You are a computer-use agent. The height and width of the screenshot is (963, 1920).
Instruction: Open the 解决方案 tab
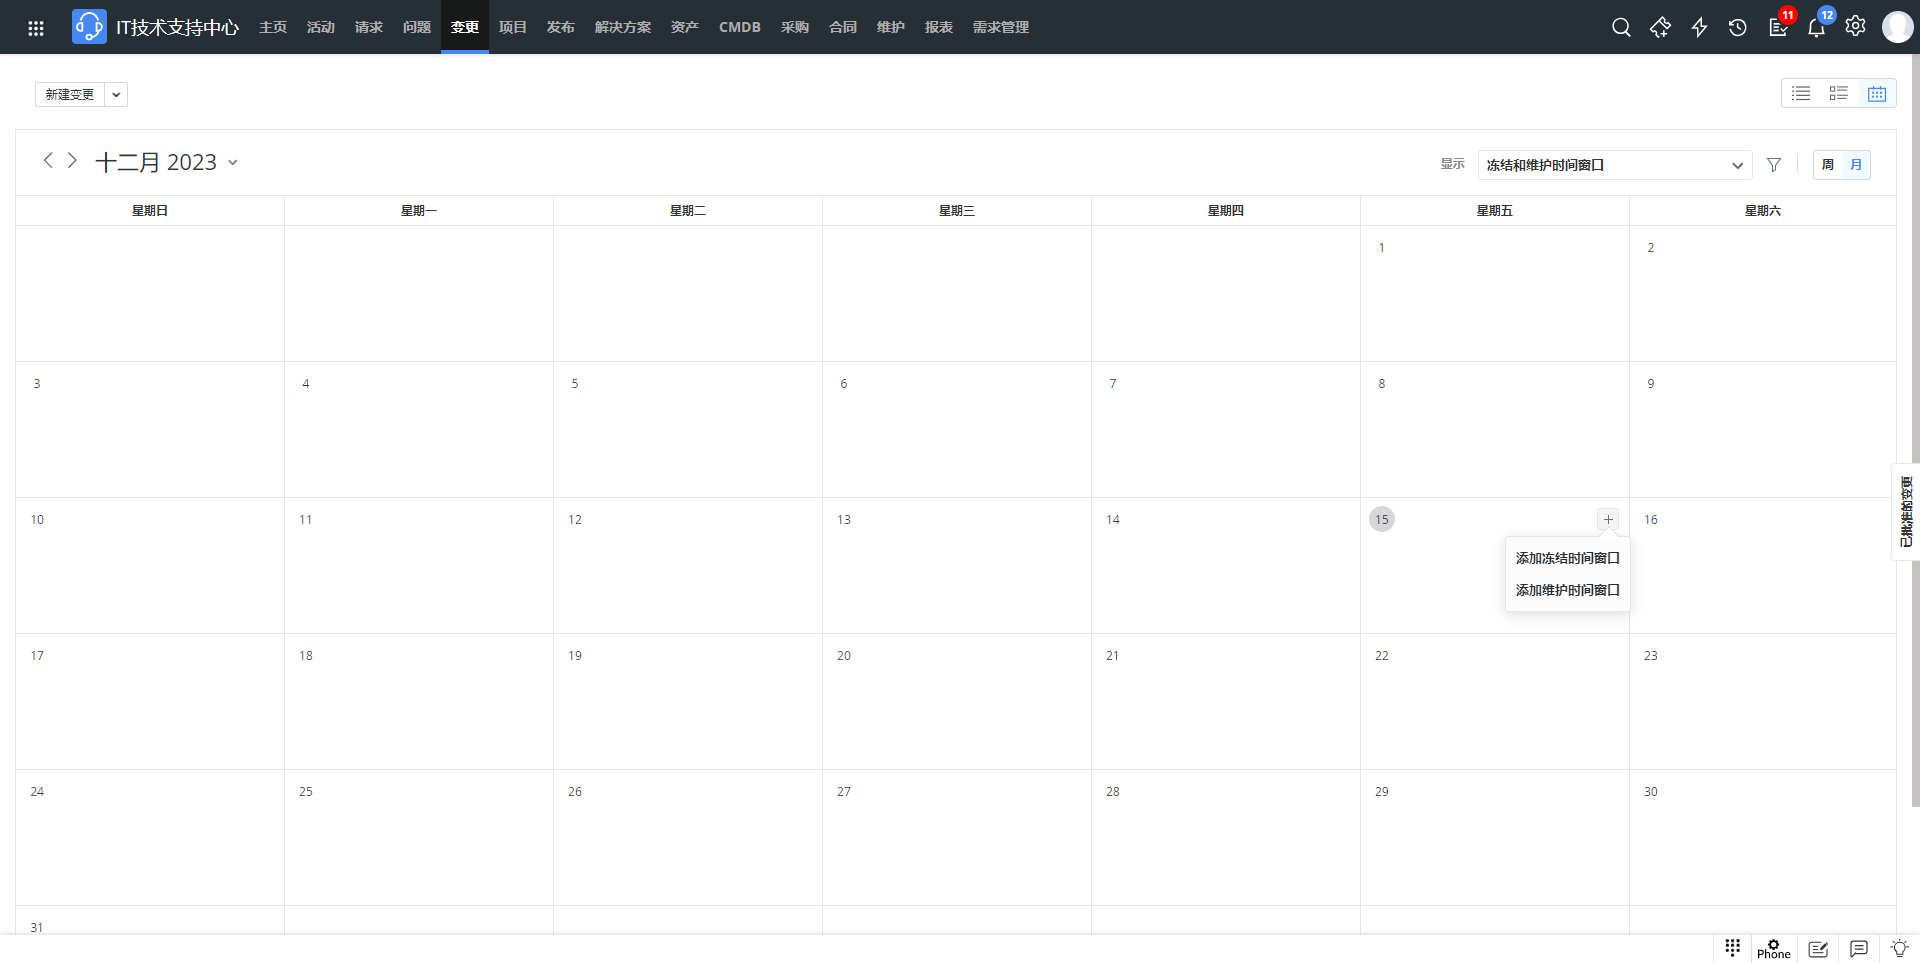[x=623, y=27]
